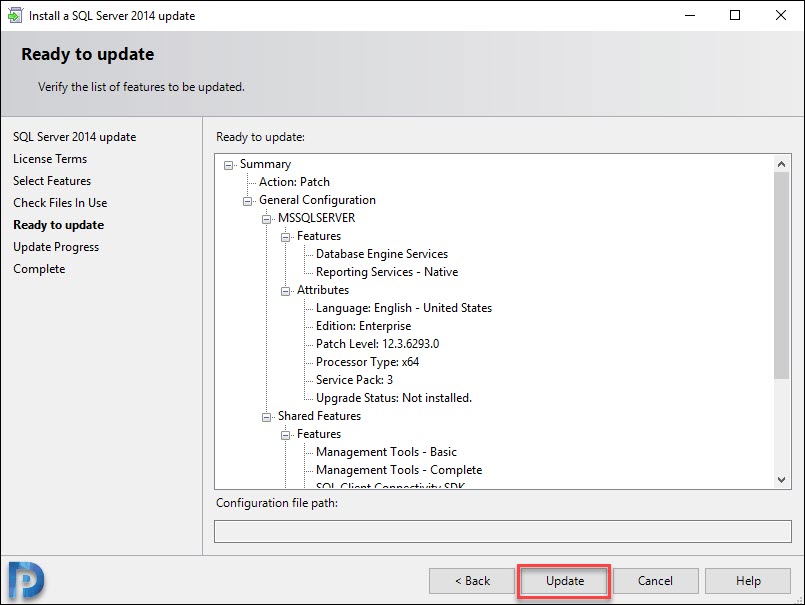This screenshot has width=805, height=605.
Task: Select the SQL Server 2014 update step
Action: pyautogui.click(x=74, y=137)
